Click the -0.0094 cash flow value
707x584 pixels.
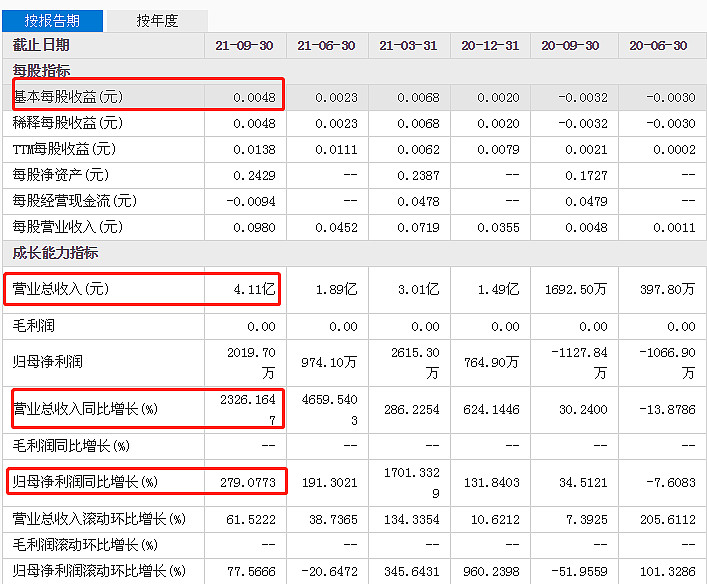point(251,201)
